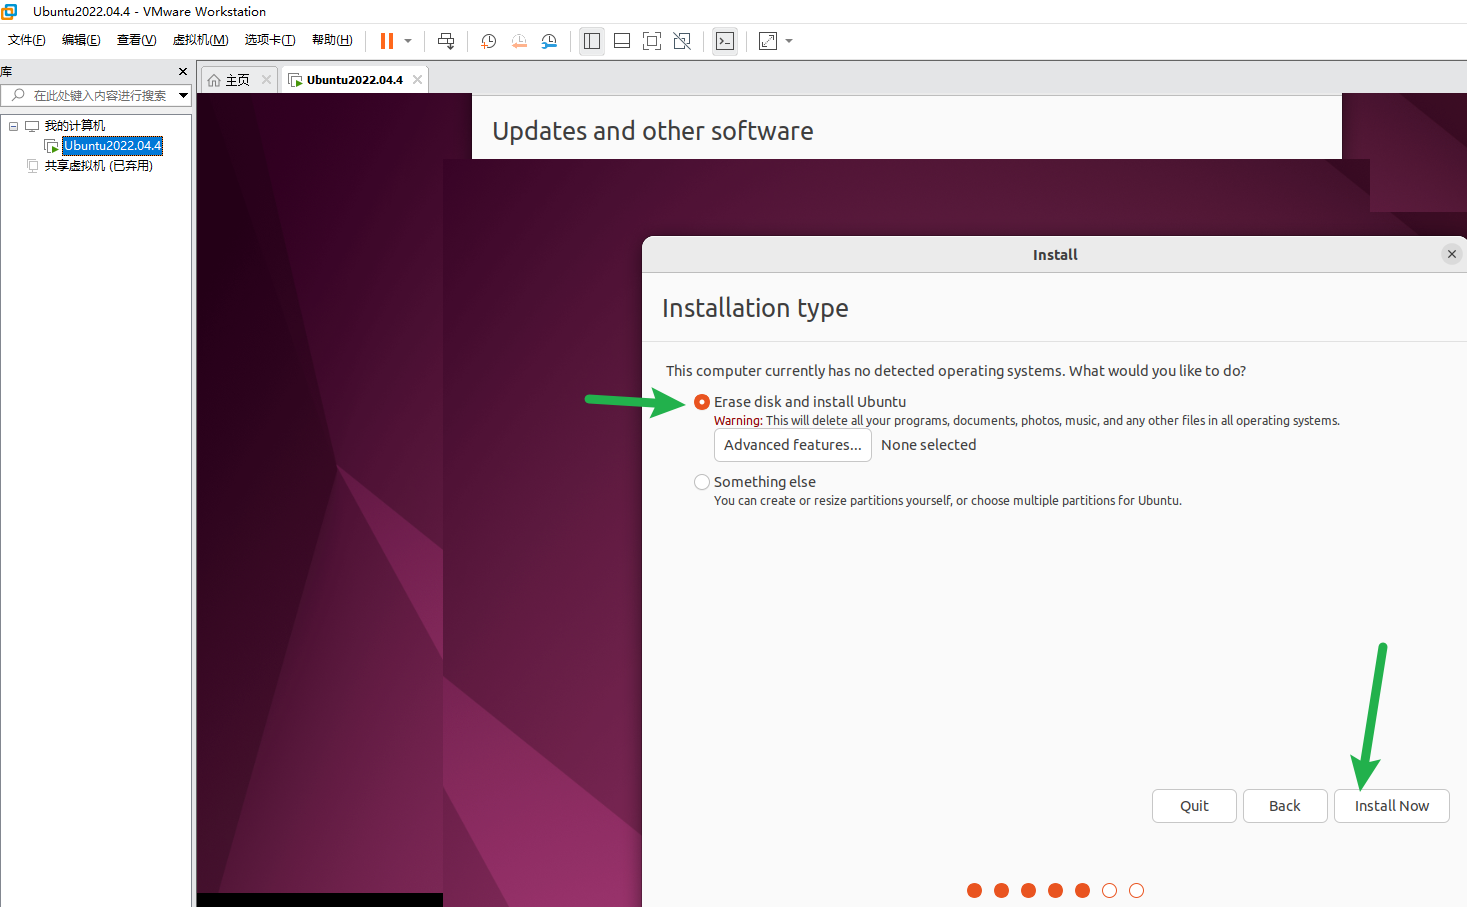
Task: Click the VMware Workstation title bar icon
Action: point(10,11)
